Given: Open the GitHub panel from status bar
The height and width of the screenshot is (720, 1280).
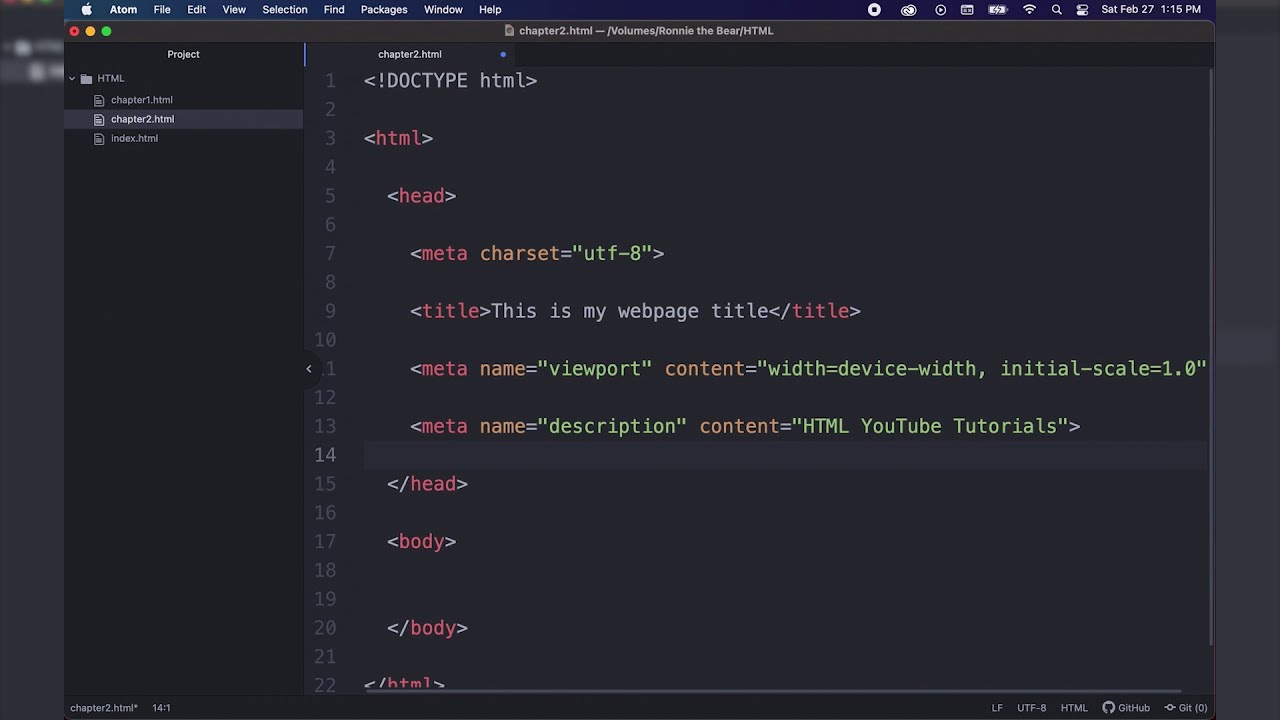Looking at the screenshot, I should [x=1126, y=708].
